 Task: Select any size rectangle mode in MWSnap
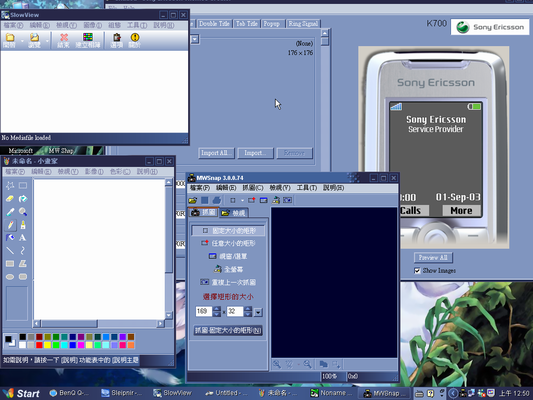228,243
